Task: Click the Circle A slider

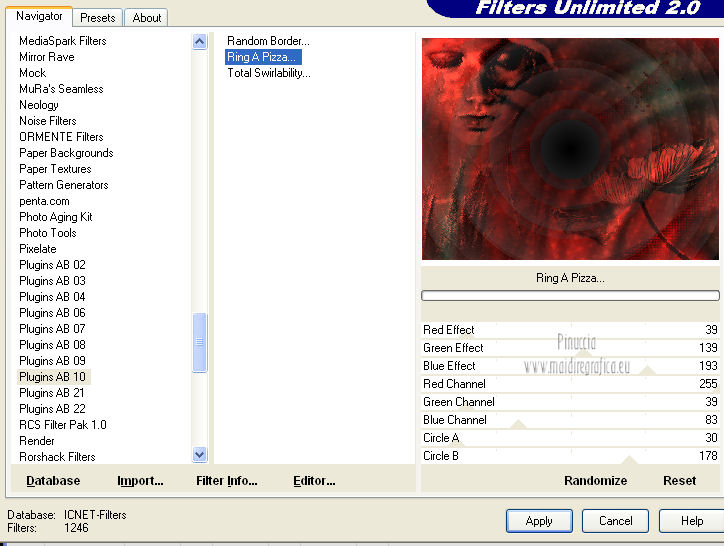Action: tap(570, 438)
